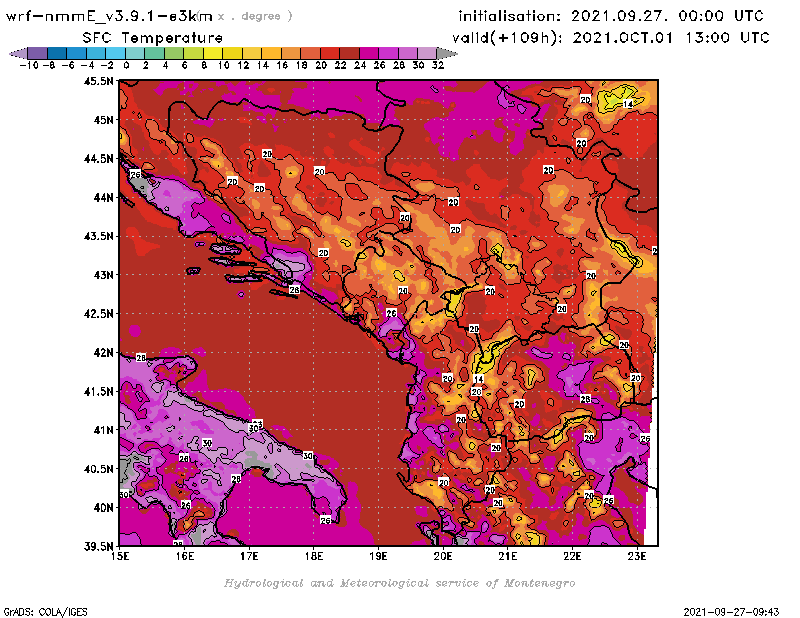Click the '16E' longitude label
Image resolution: width=800 pixels, height=618 pixels.
[x=184, y=556]
